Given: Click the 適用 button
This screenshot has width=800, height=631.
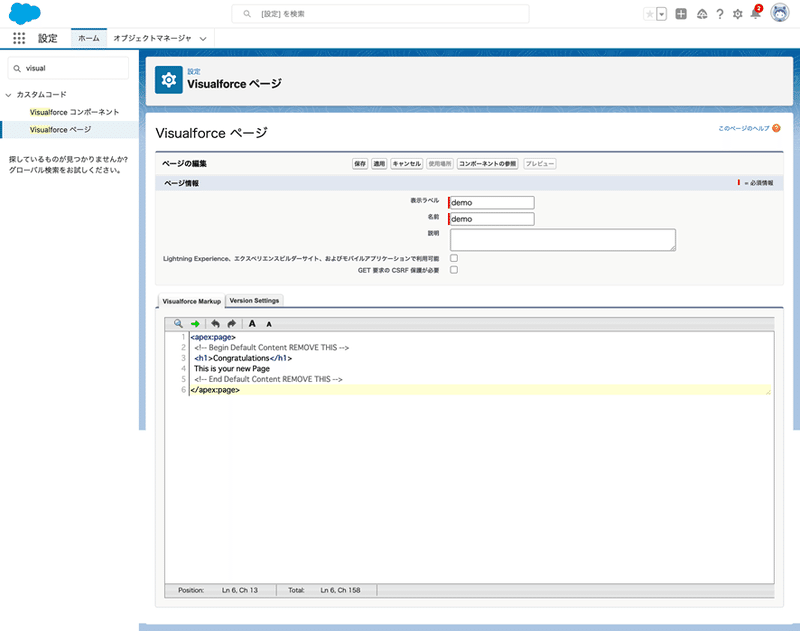Looking at the screenshot, I should coord(379,164).
